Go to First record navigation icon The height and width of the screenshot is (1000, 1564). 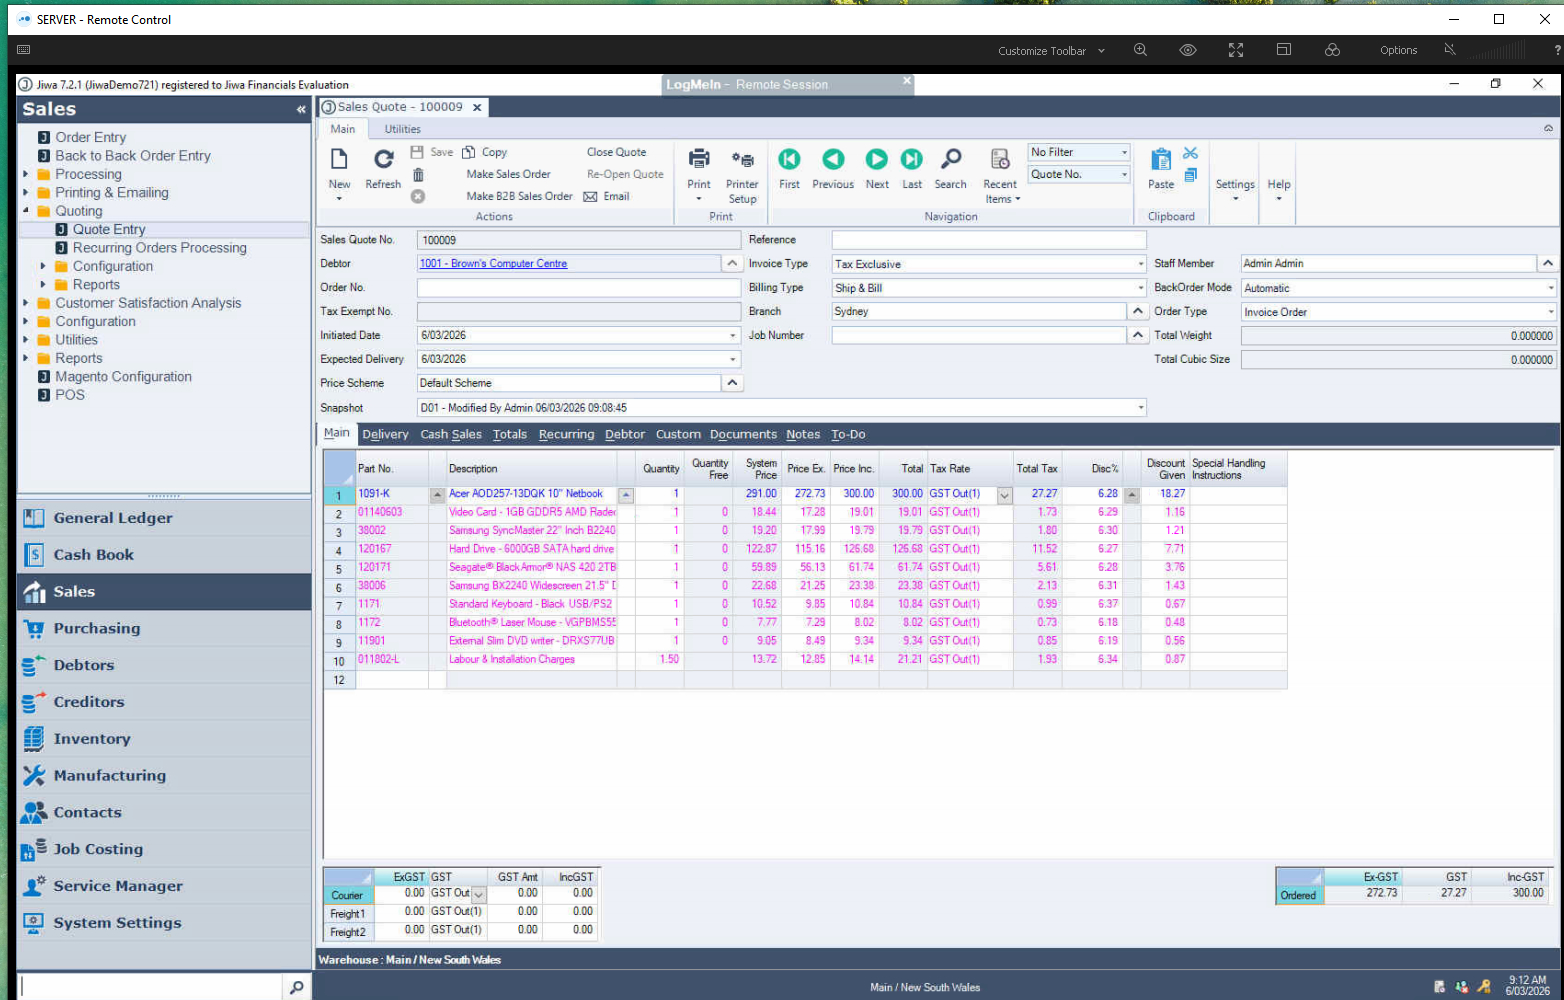tap(789, 160)
